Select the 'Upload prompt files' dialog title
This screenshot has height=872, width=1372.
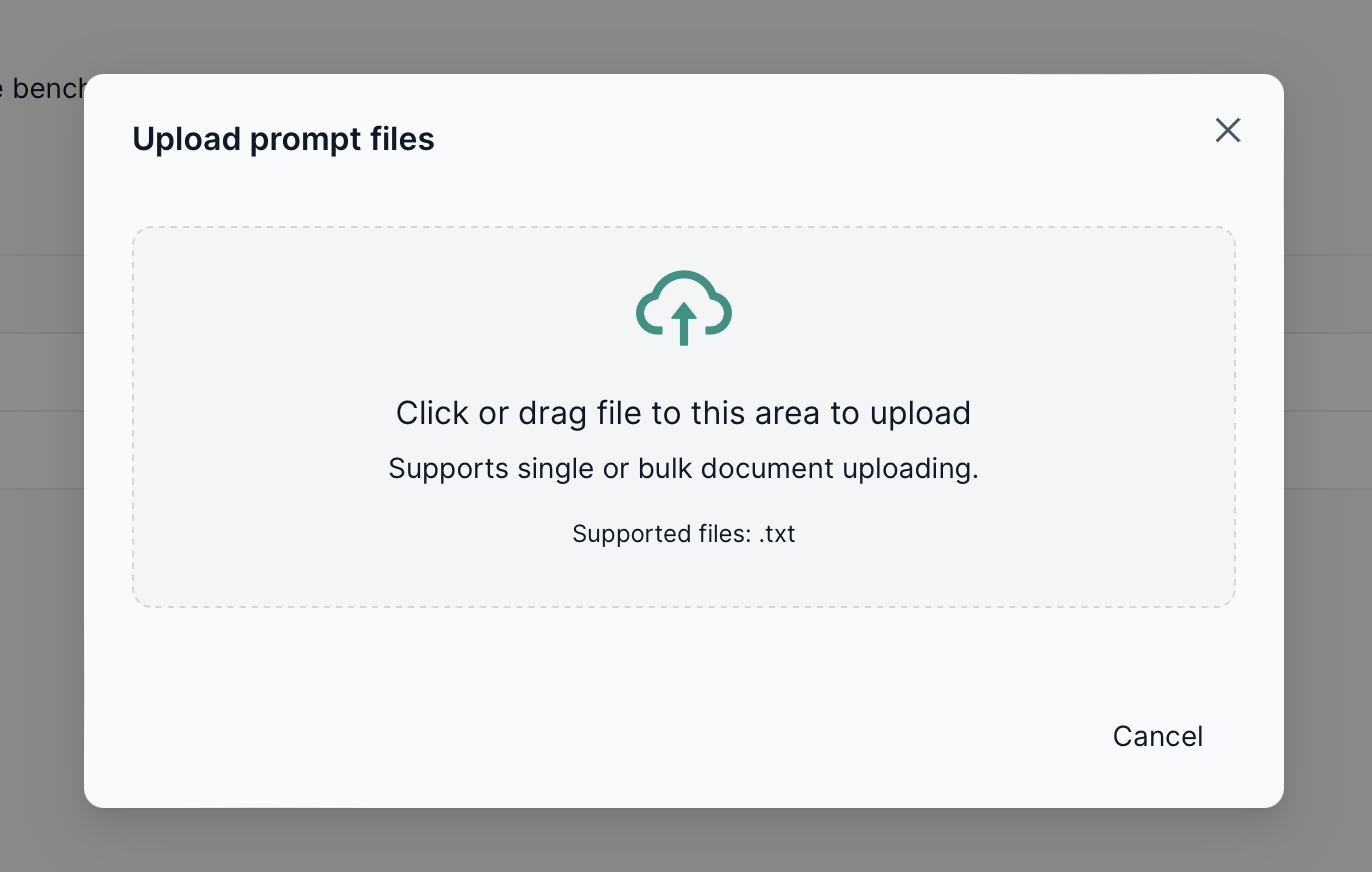283,138
